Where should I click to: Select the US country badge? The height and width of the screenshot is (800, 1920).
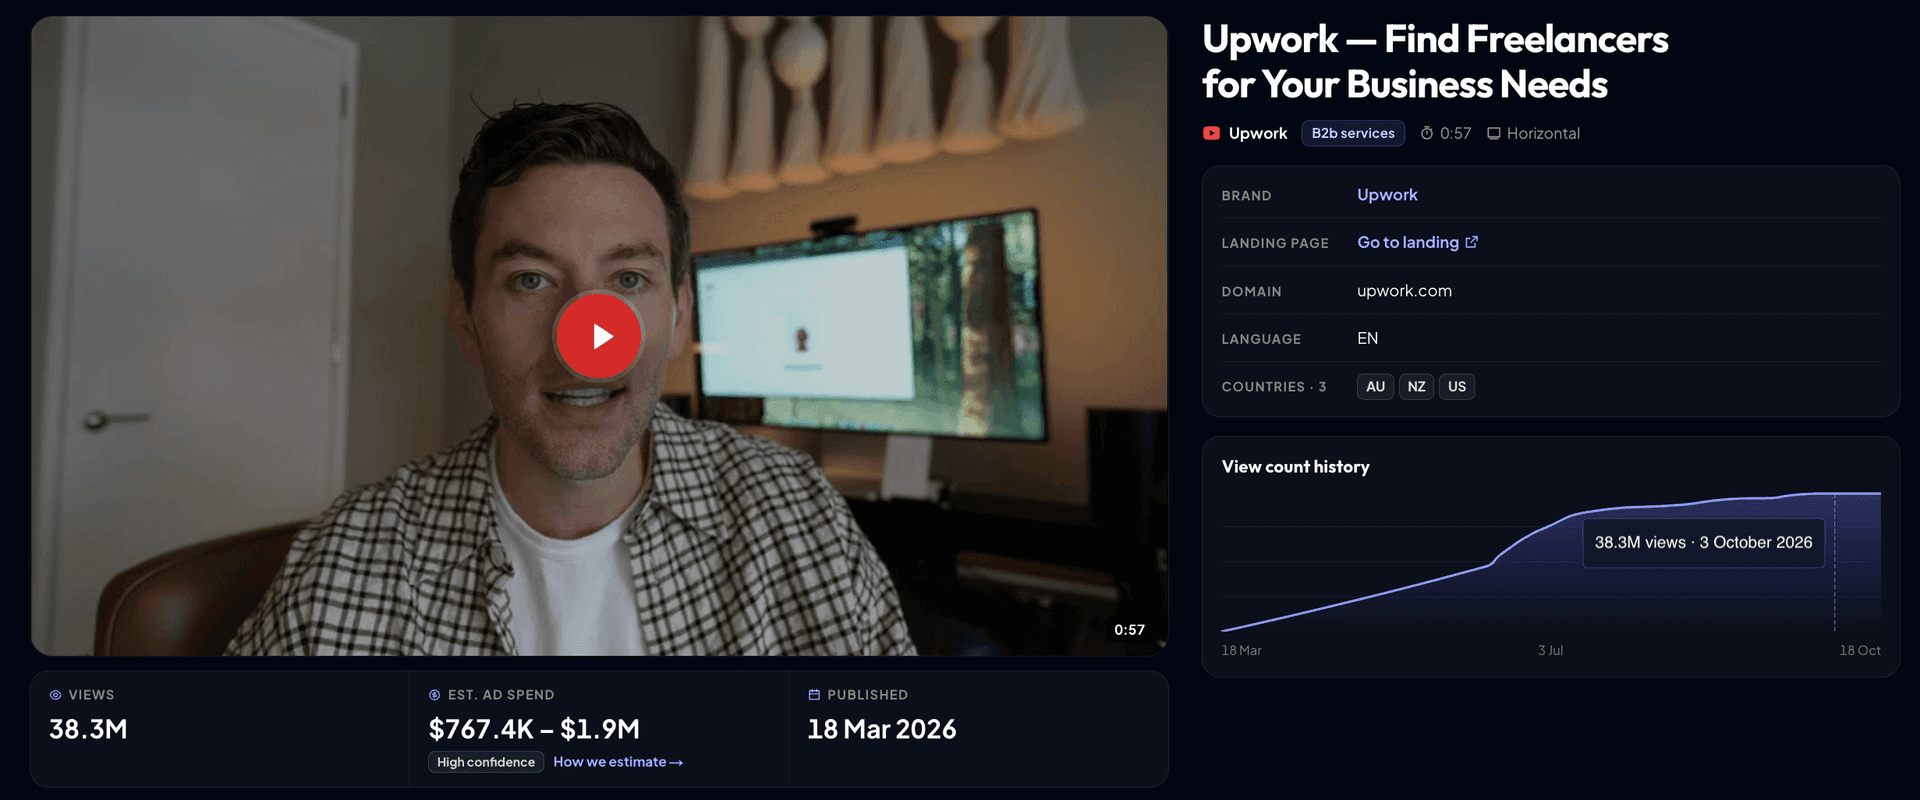1457,387
